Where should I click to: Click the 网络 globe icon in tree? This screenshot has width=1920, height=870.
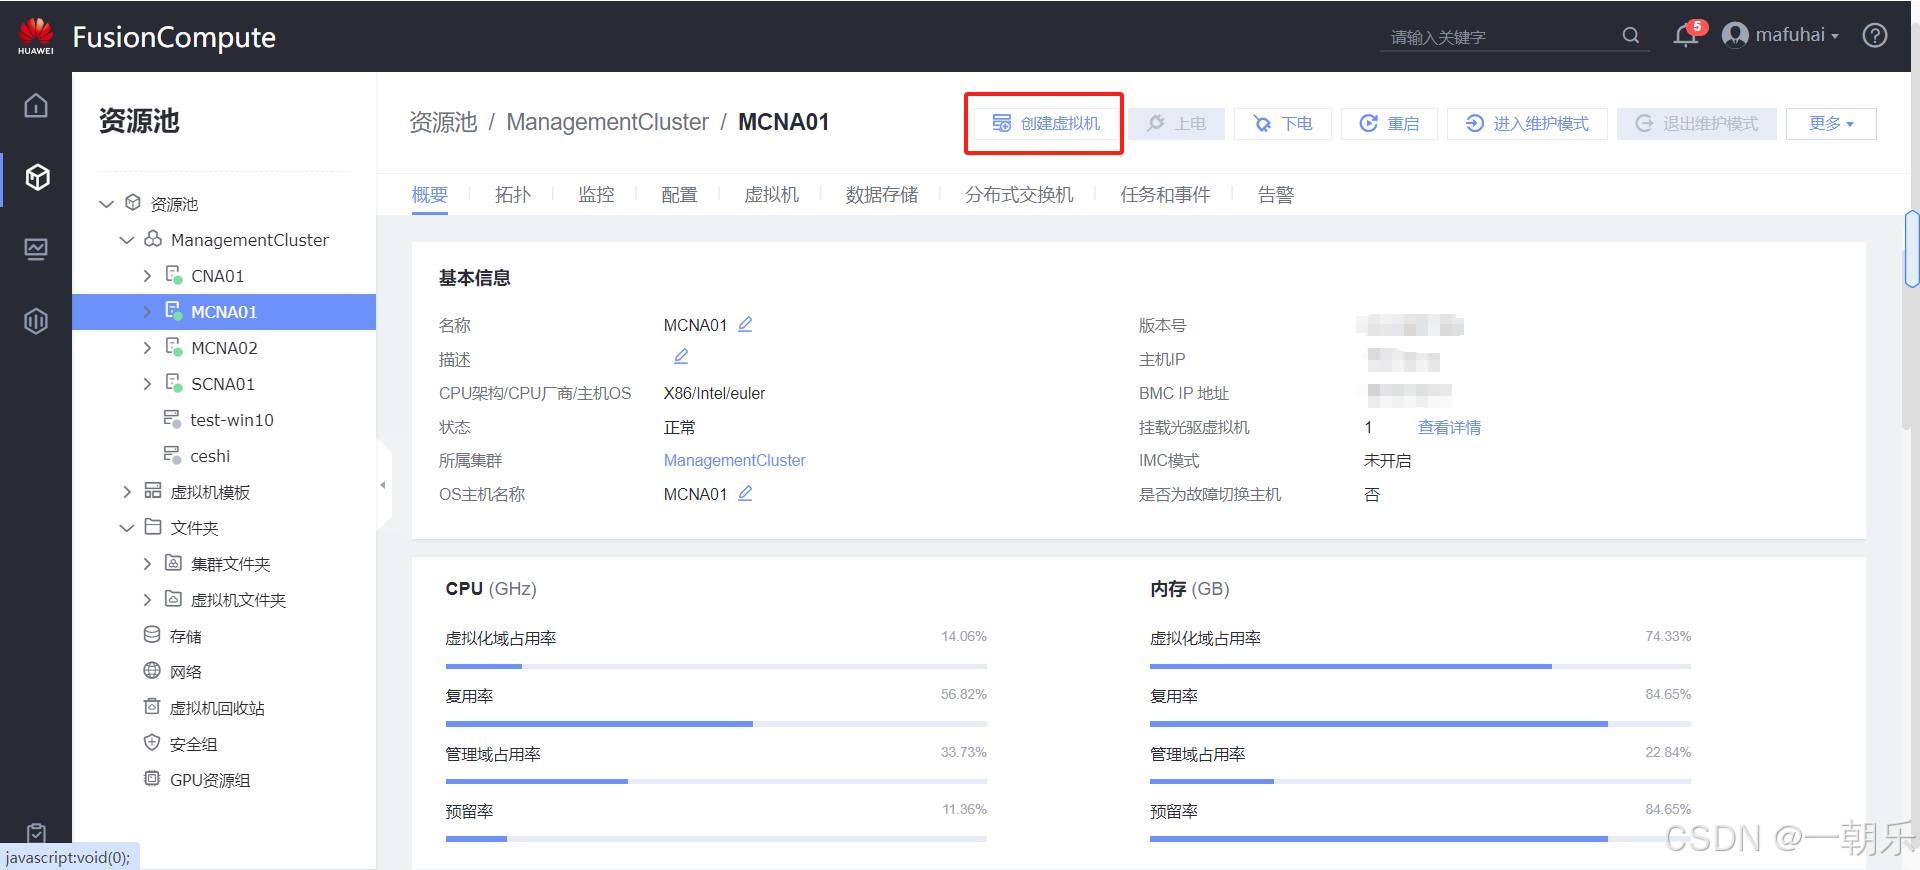pyautogui.click(x=152, y=671)
